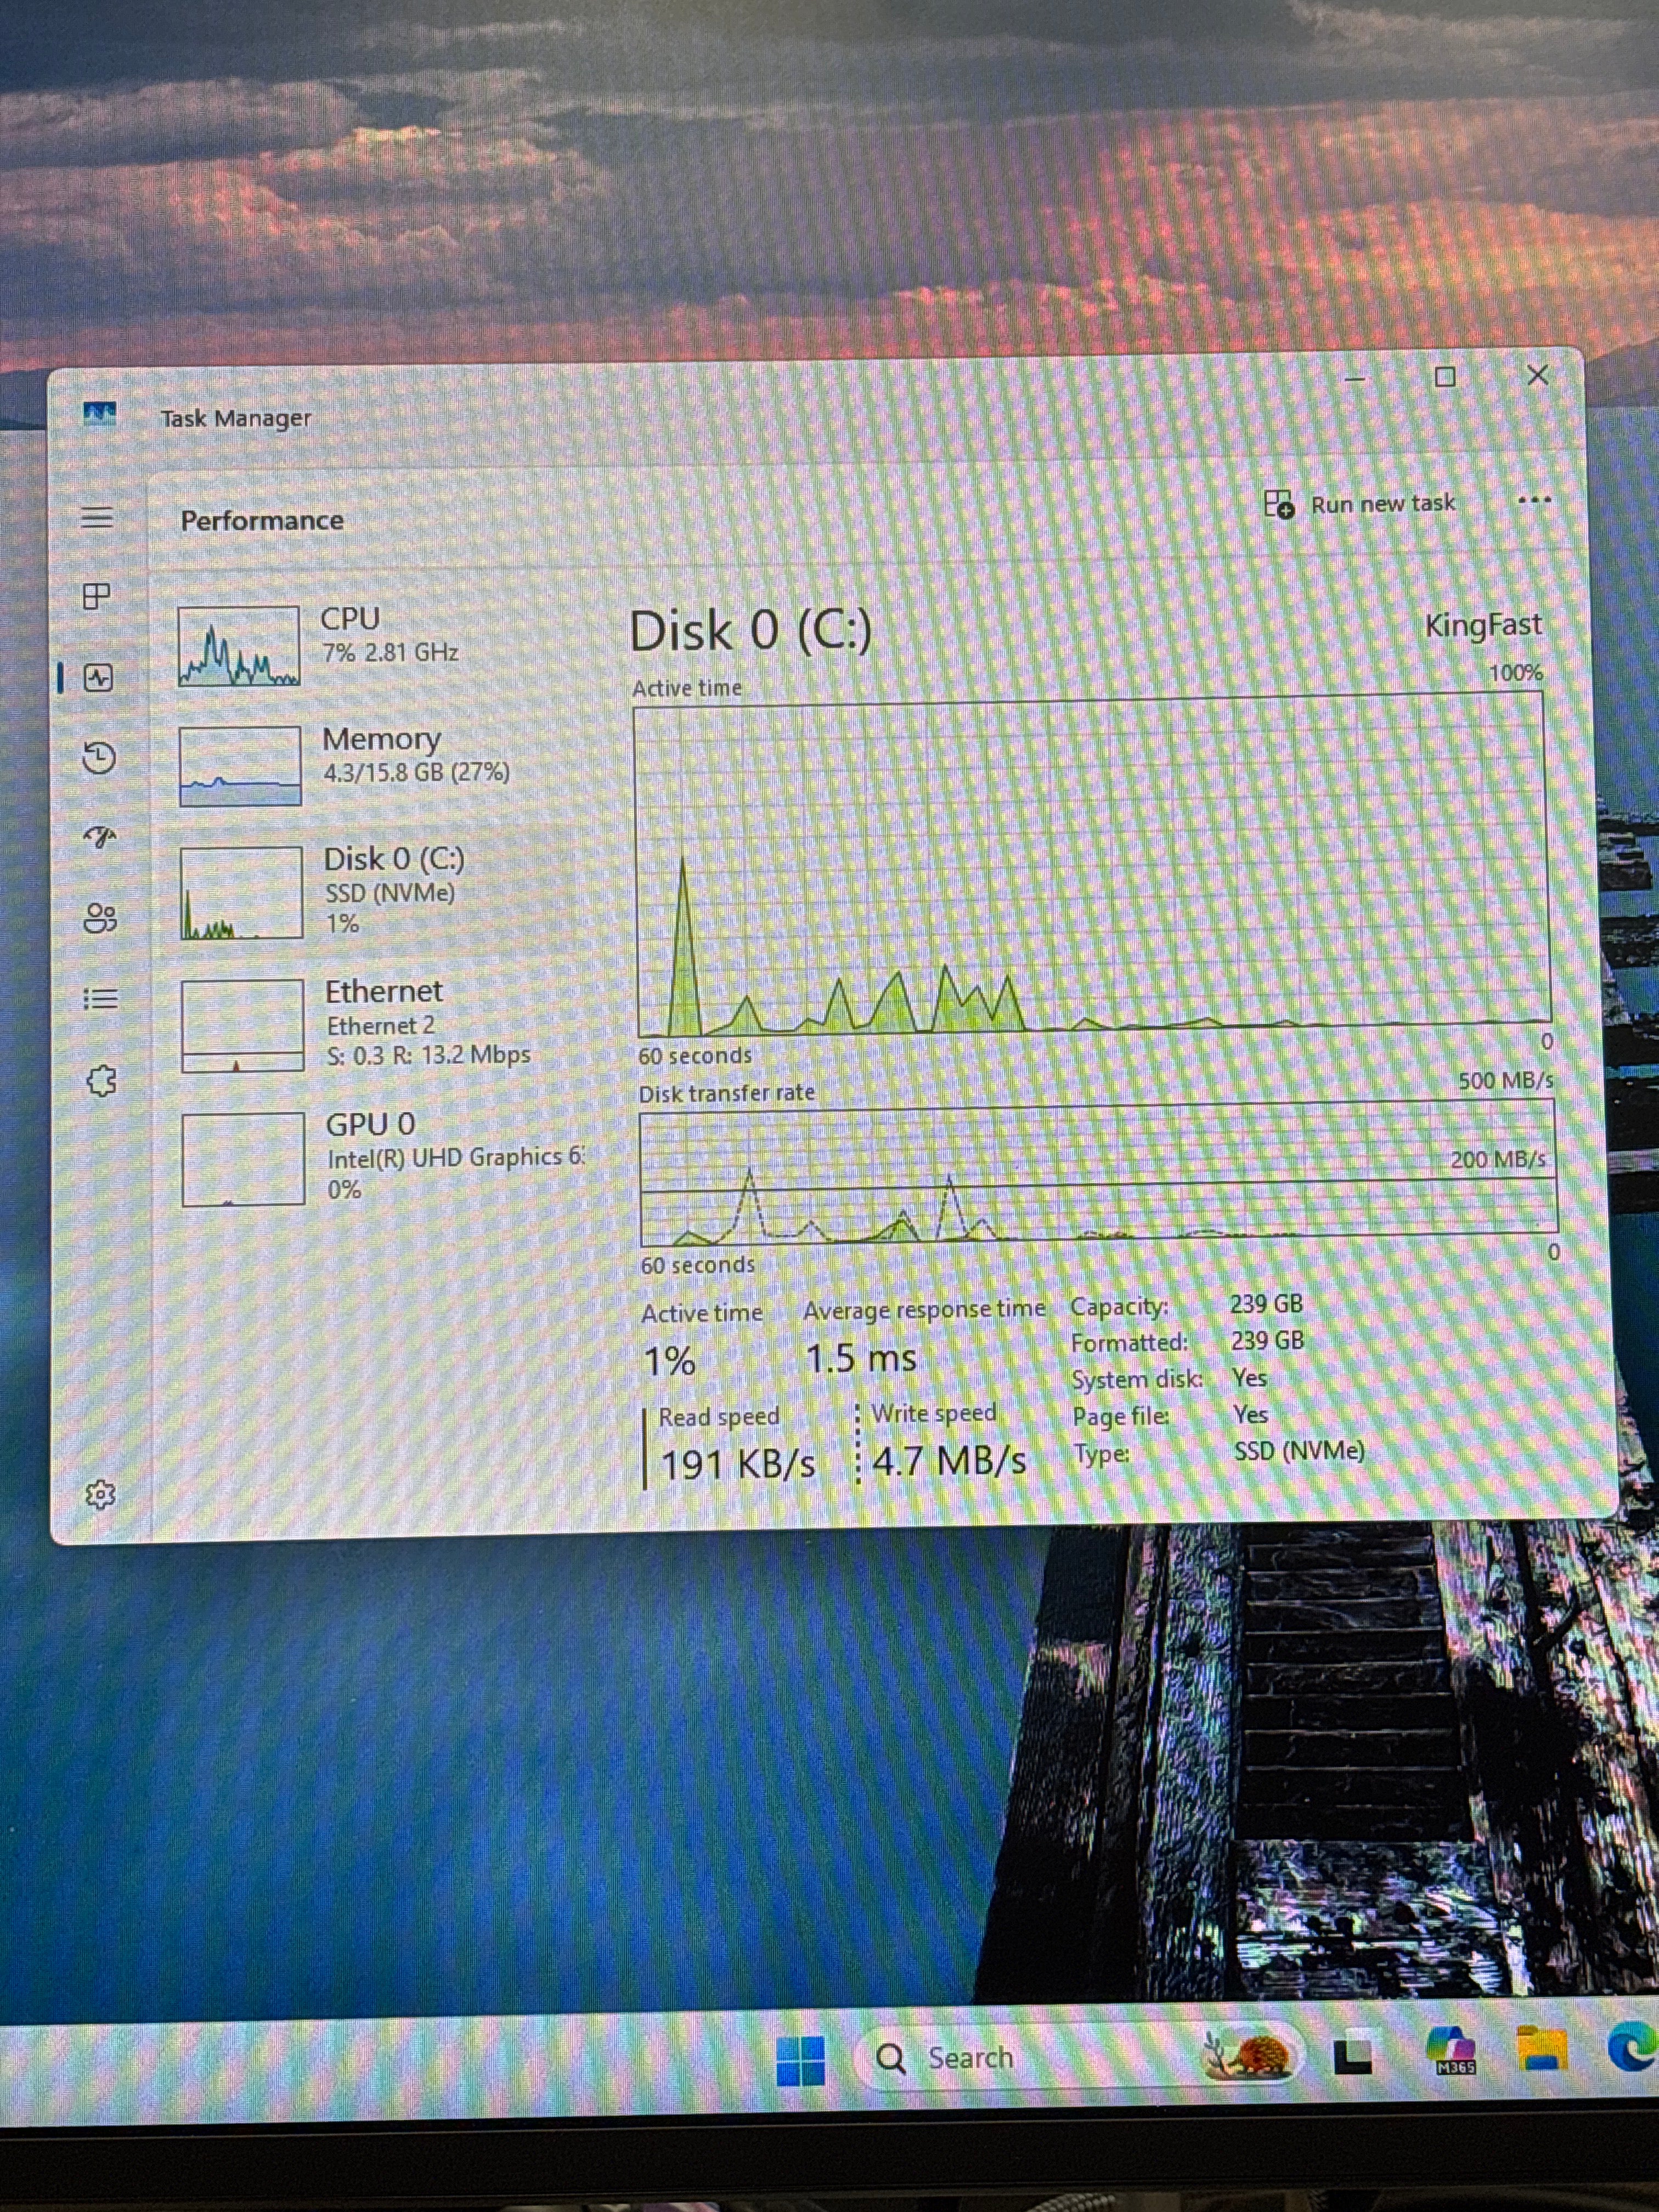Select the Disk 0 (C:) item
This screenshot has height=2212, width=1659.
[375, 893]
